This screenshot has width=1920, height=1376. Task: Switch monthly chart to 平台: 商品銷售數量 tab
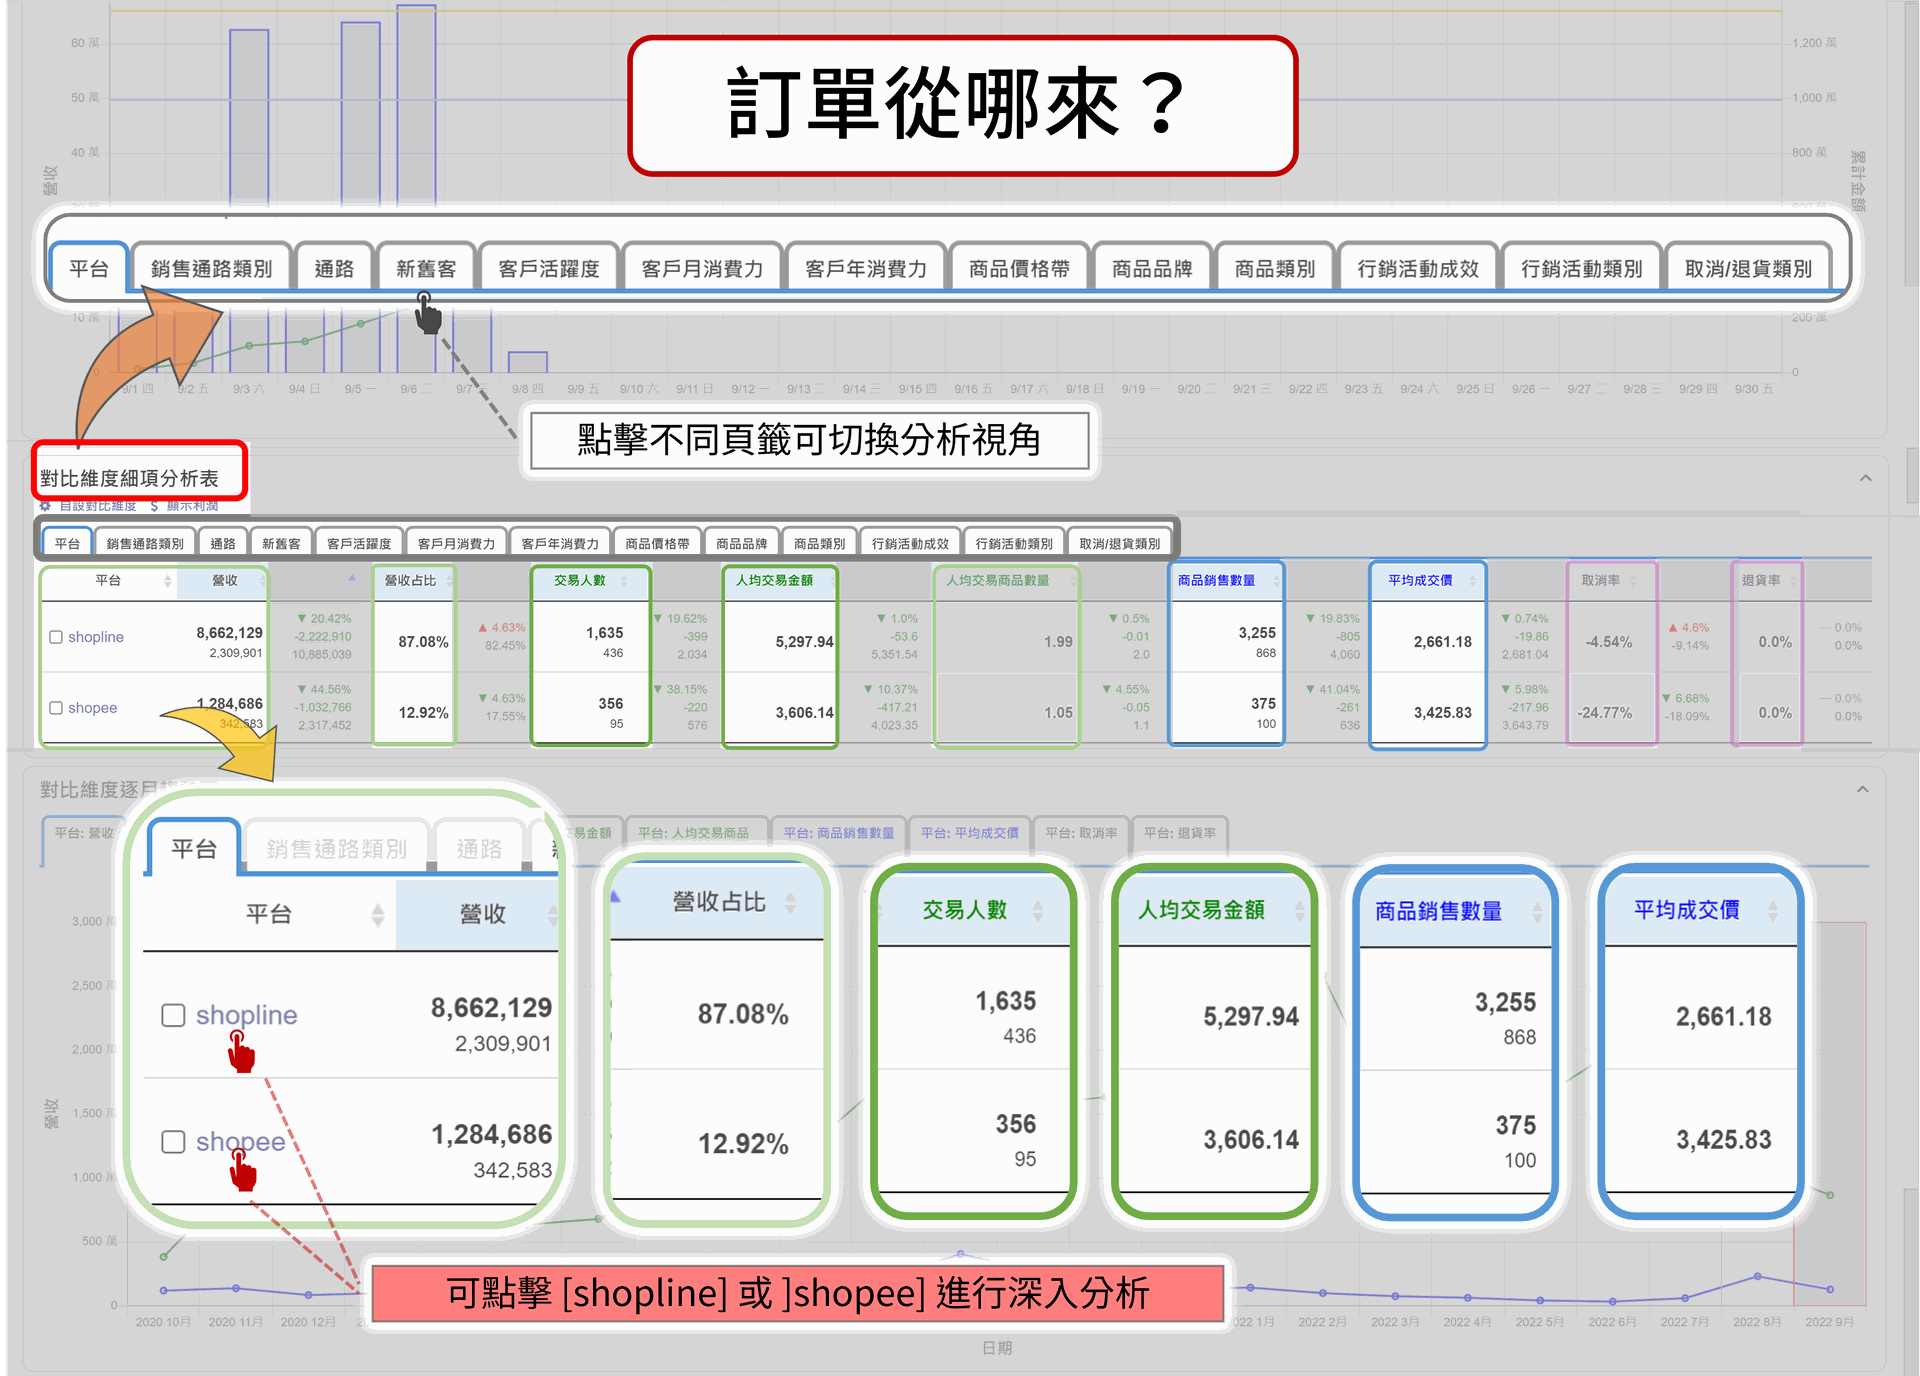(839, 832)
